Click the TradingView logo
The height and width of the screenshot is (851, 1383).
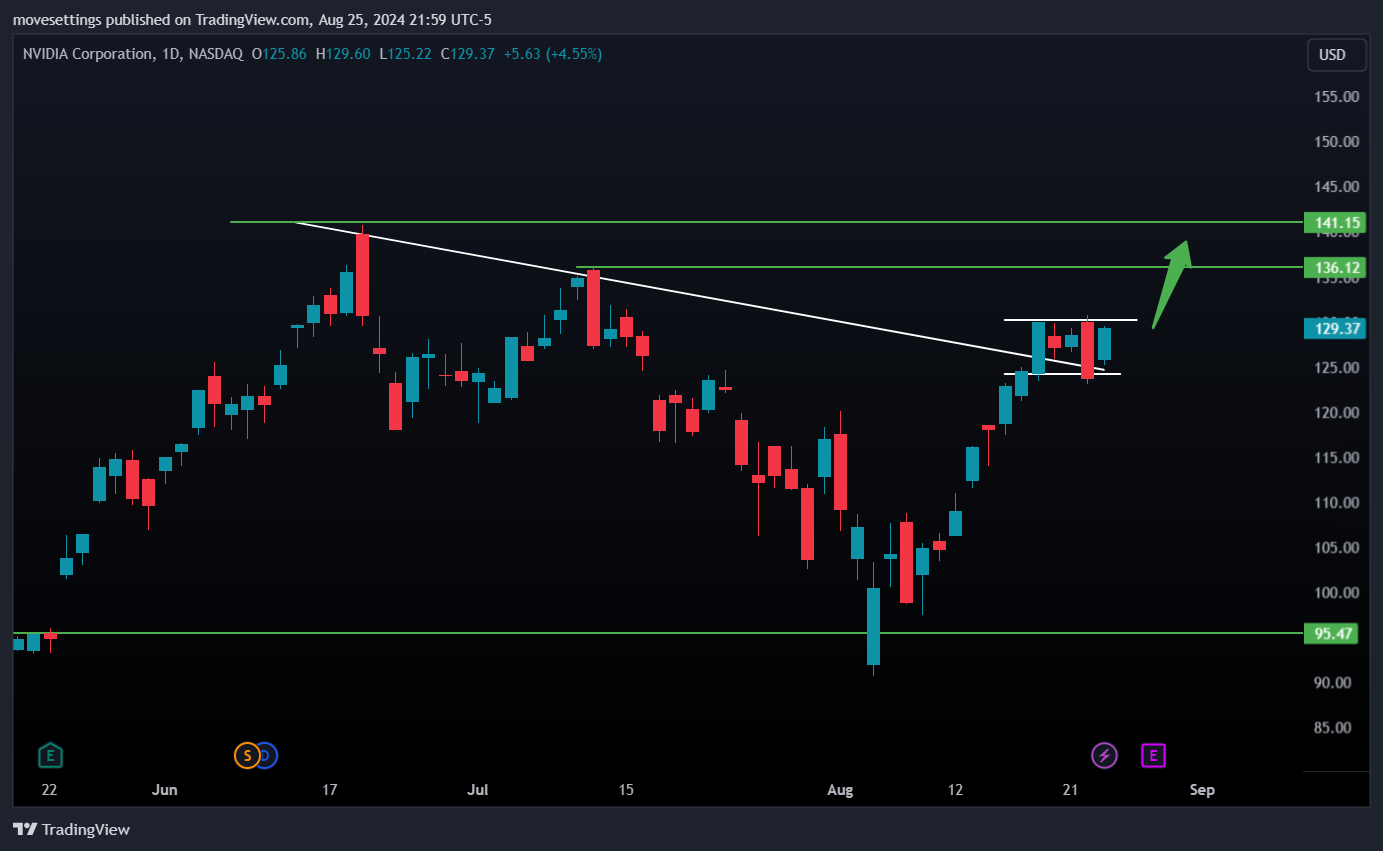pyautogui.click(x=71, y=829)
